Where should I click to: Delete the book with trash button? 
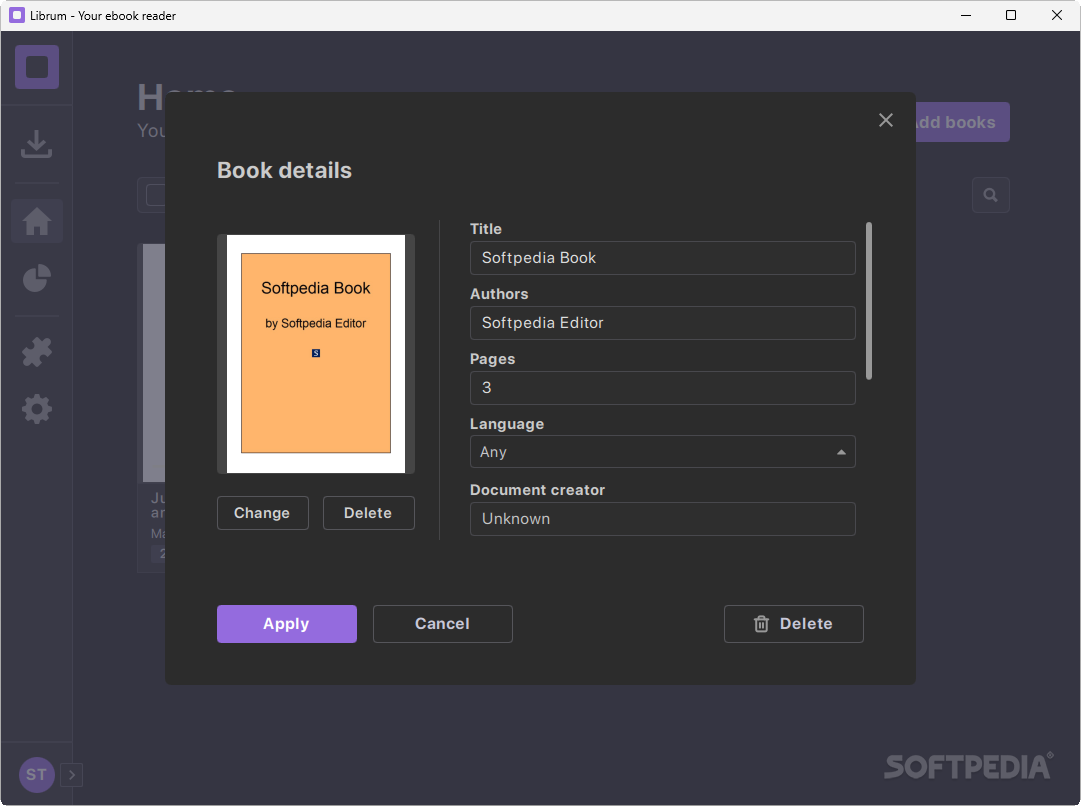794,624
